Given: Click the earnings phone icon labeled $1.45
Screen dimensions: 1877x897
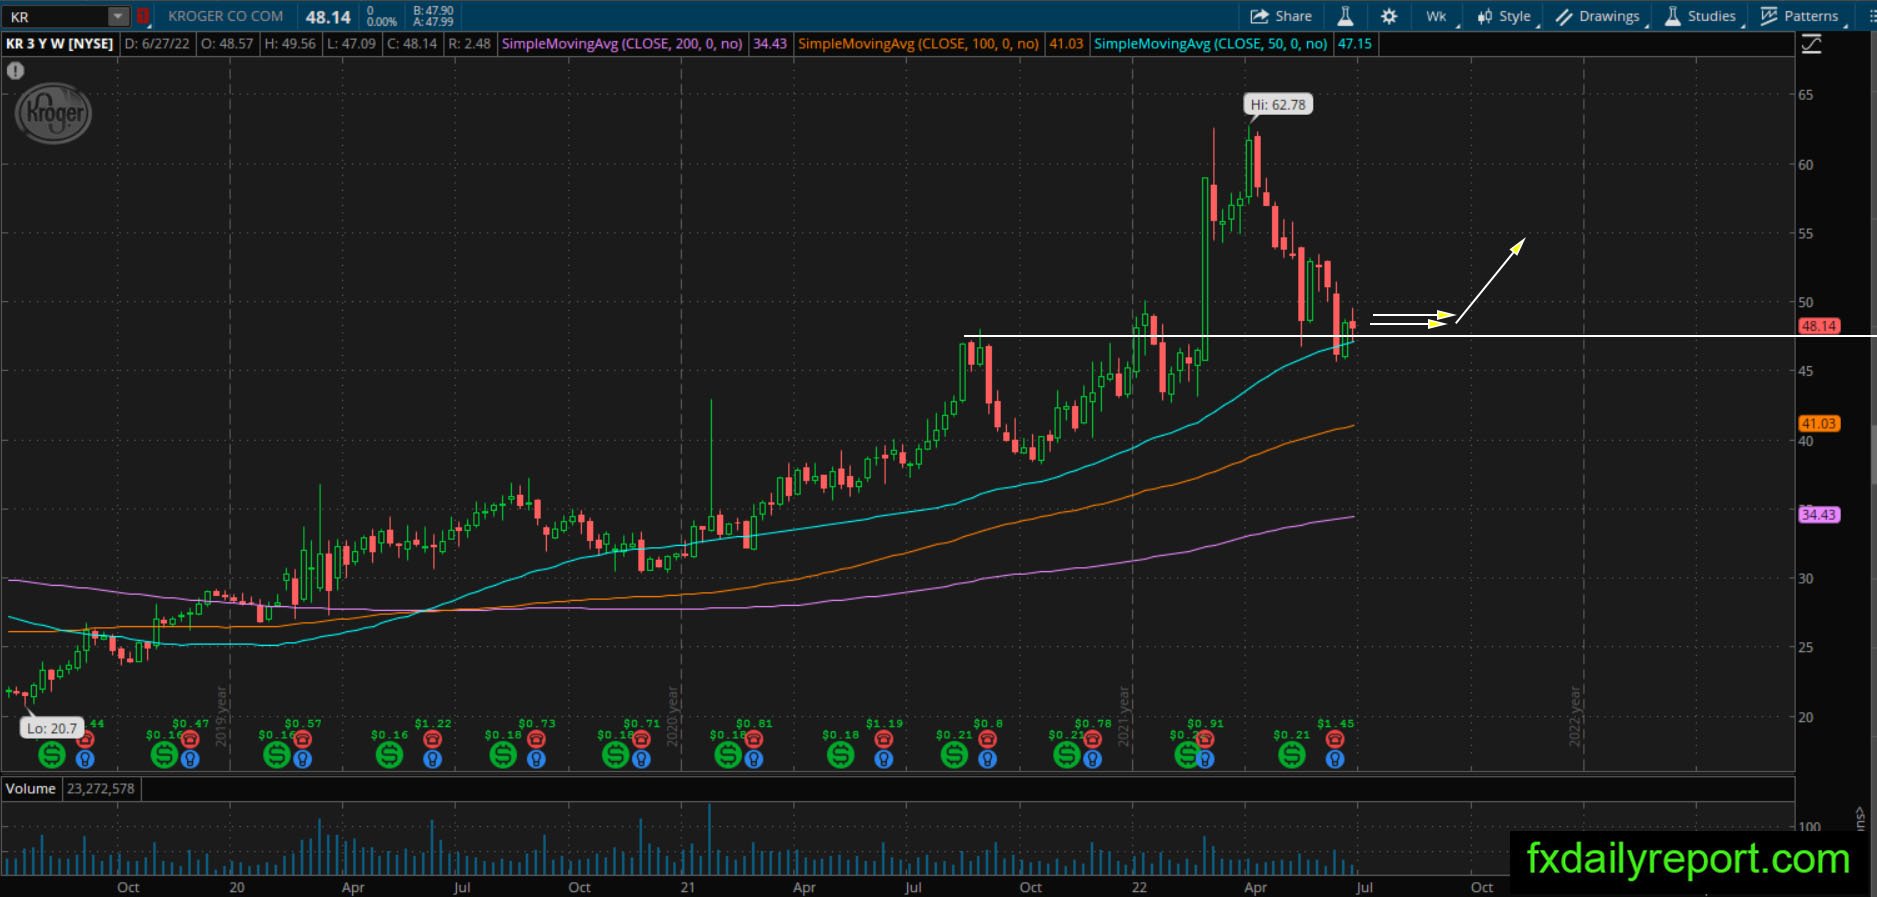Looking at the screenshot, I should (x=1335, y=739).
